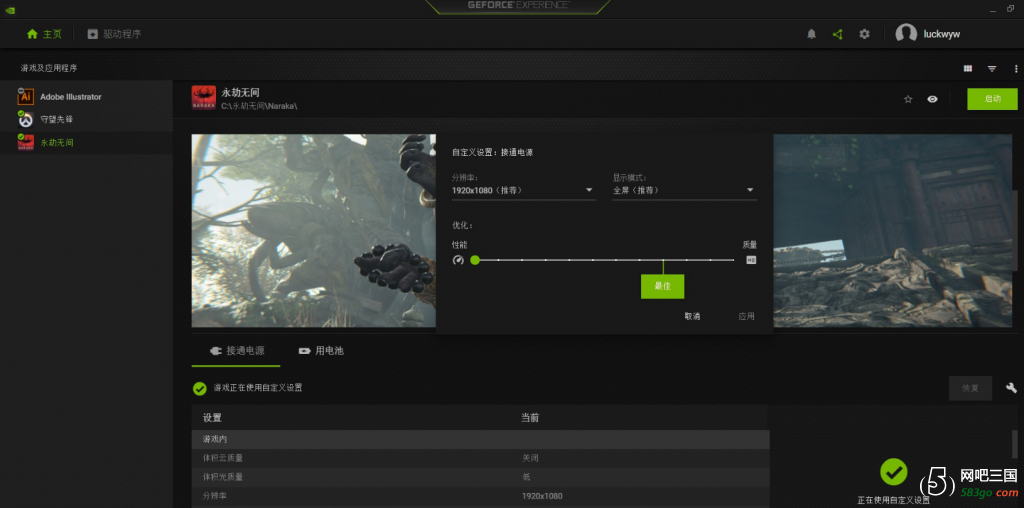Switch to grid view of games
This screenshot has width=1024, height=508.
[968, 69]
